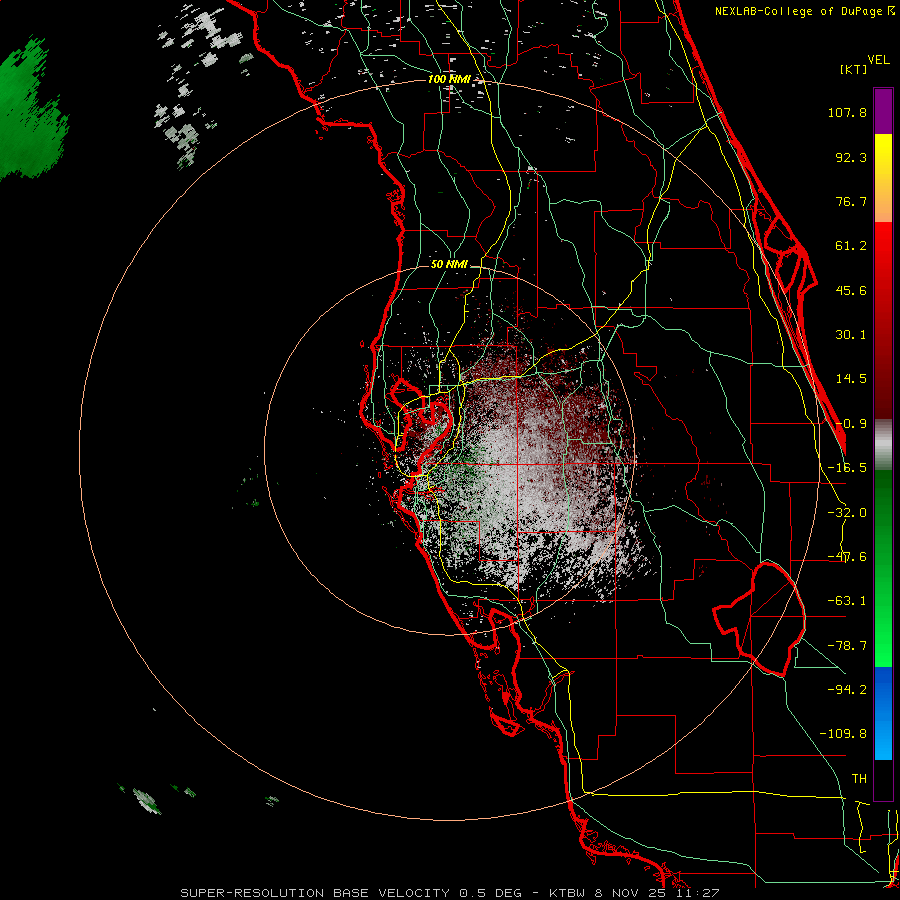The image size is (900, 900).
Task: Click the VEL legend title
Action: tap(878, 60)
